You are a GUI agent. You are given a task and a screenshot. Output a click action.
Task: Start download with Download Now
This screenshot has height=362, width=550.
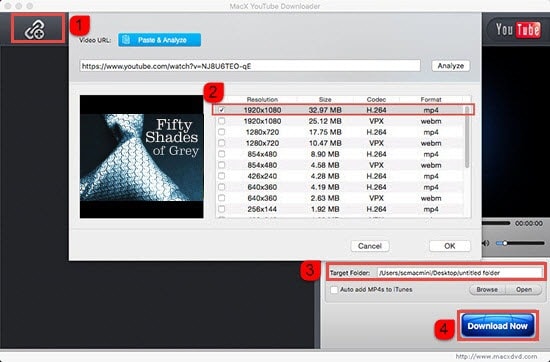click(x=497, y=326)
